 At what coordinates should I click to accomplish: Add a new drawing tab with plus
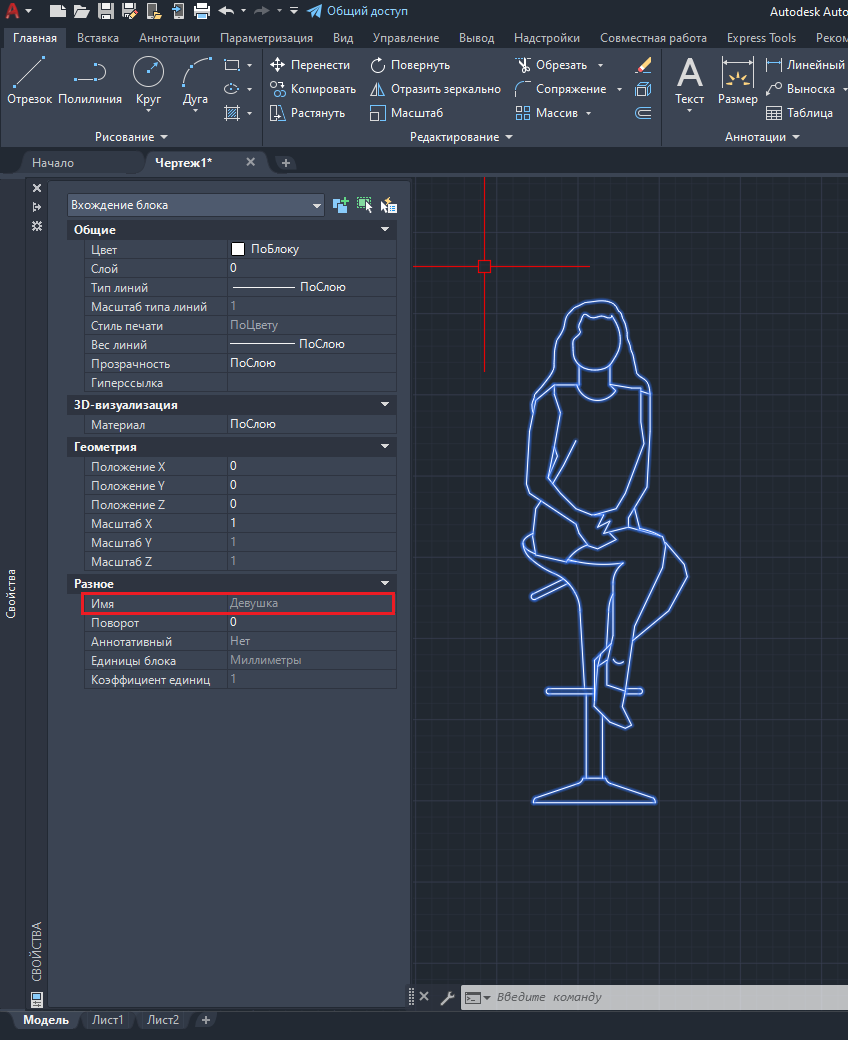click(x=286, y=163)
